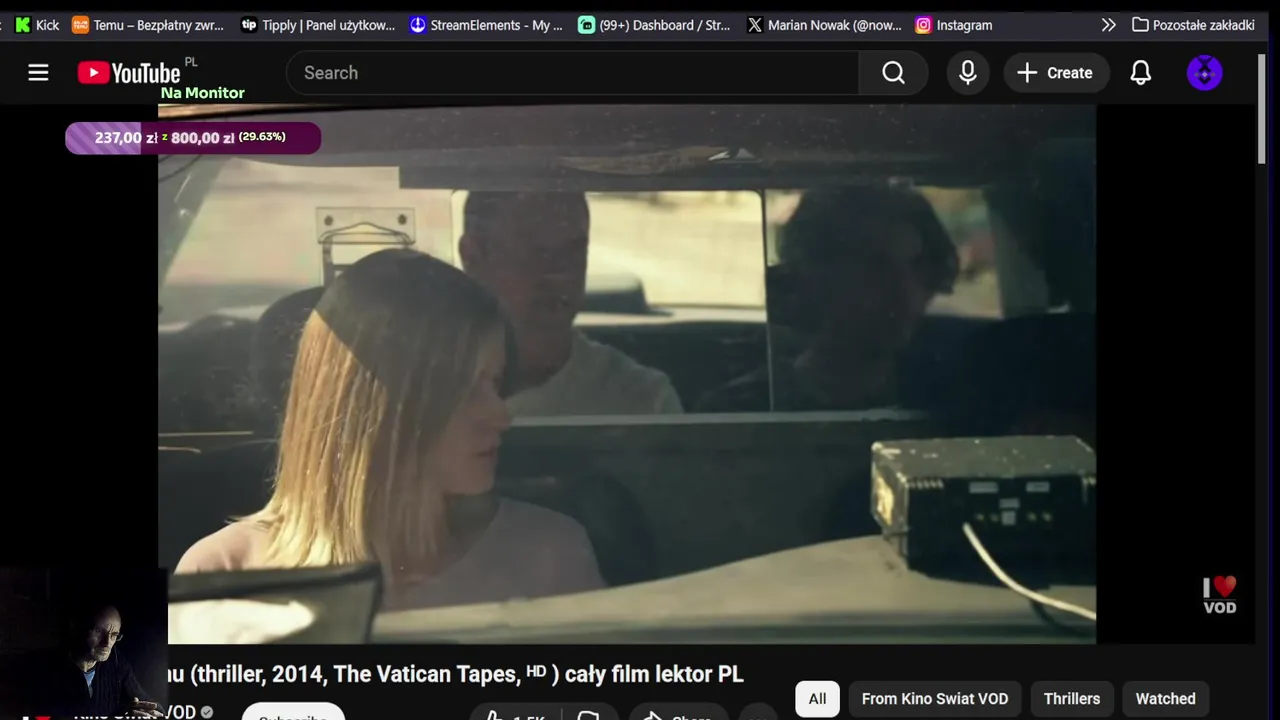Viewport: 1280px width, 720px height.
Task: Open the Instagram bookmark
Action: coord(955,25)
